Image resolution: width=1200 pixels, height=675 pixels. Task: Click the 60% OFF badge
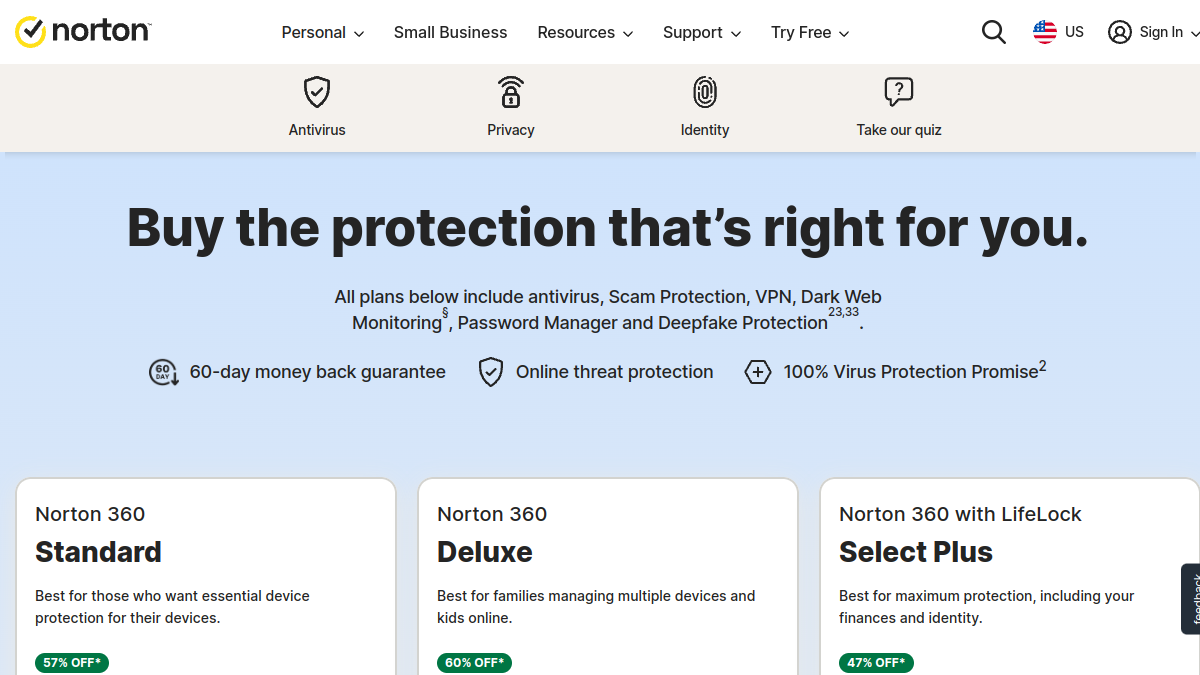pos(474,663)
